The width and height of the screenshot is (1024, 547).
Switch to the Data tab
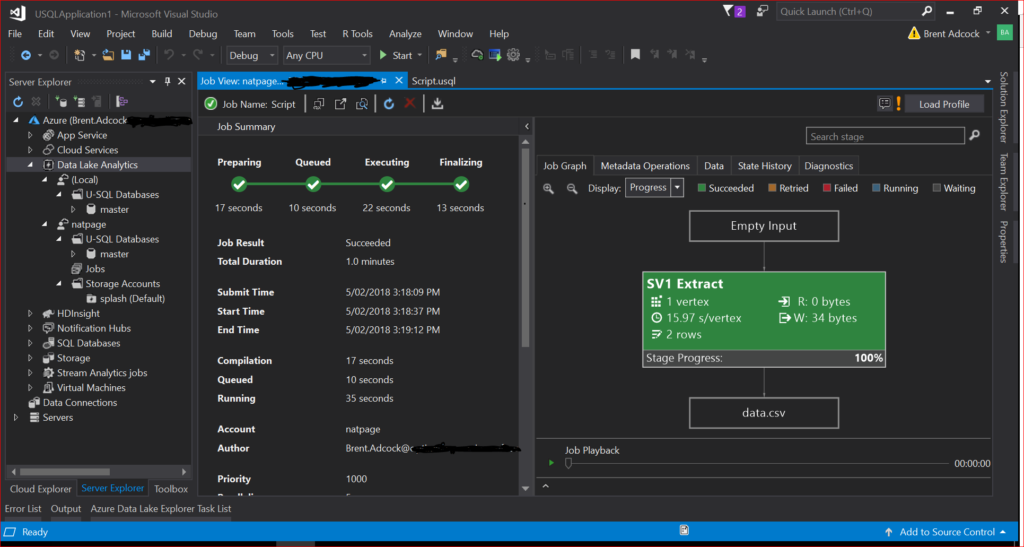pyautogui.click(x=714, y=166)
